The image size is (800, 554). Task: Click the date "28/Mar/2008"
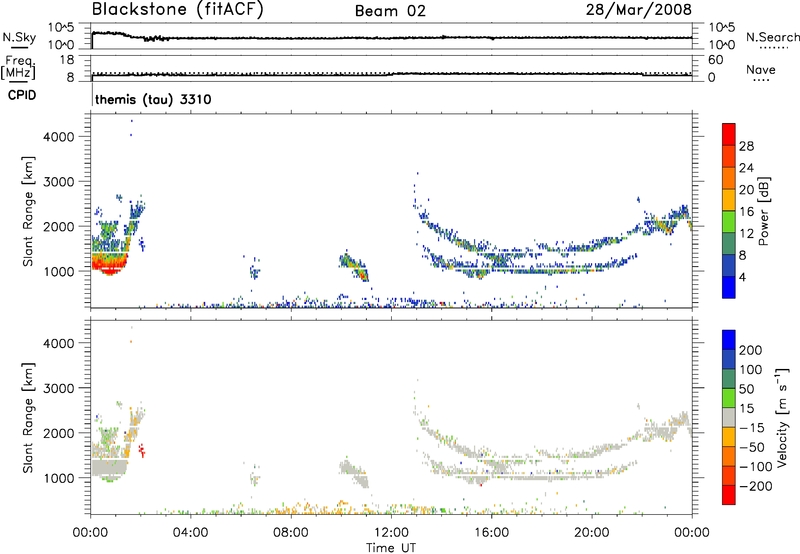point(638,9)
